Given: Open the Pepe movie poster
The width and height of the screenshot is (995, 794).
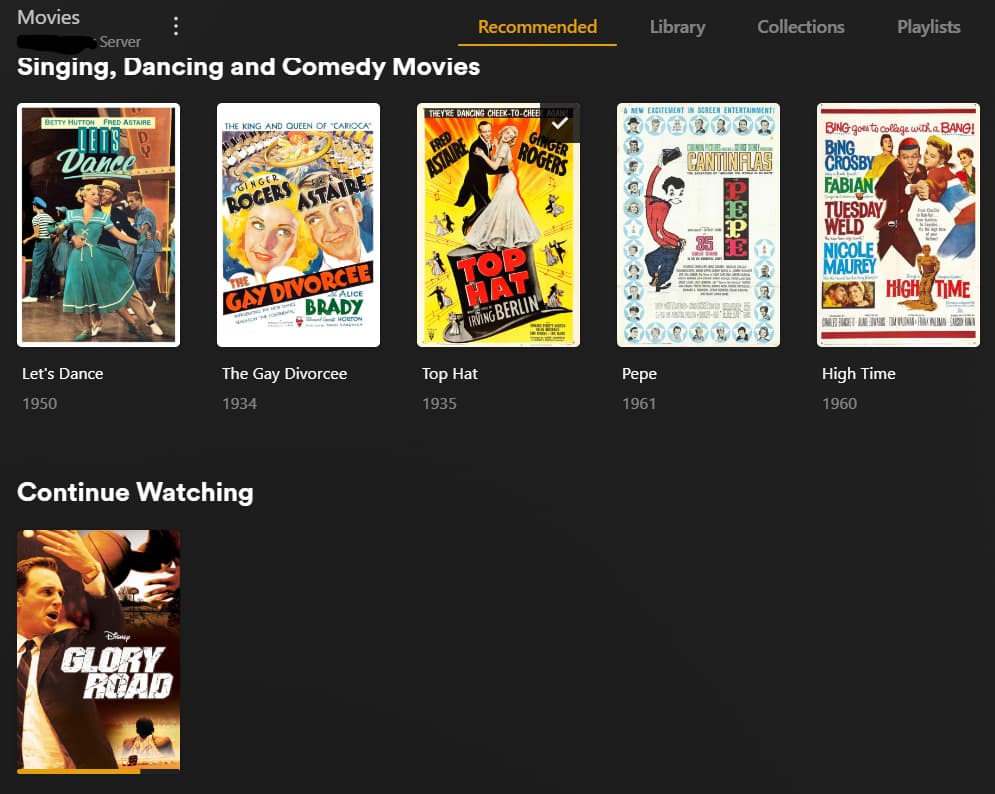Looking at the screenshot, I should coord(698,225).
